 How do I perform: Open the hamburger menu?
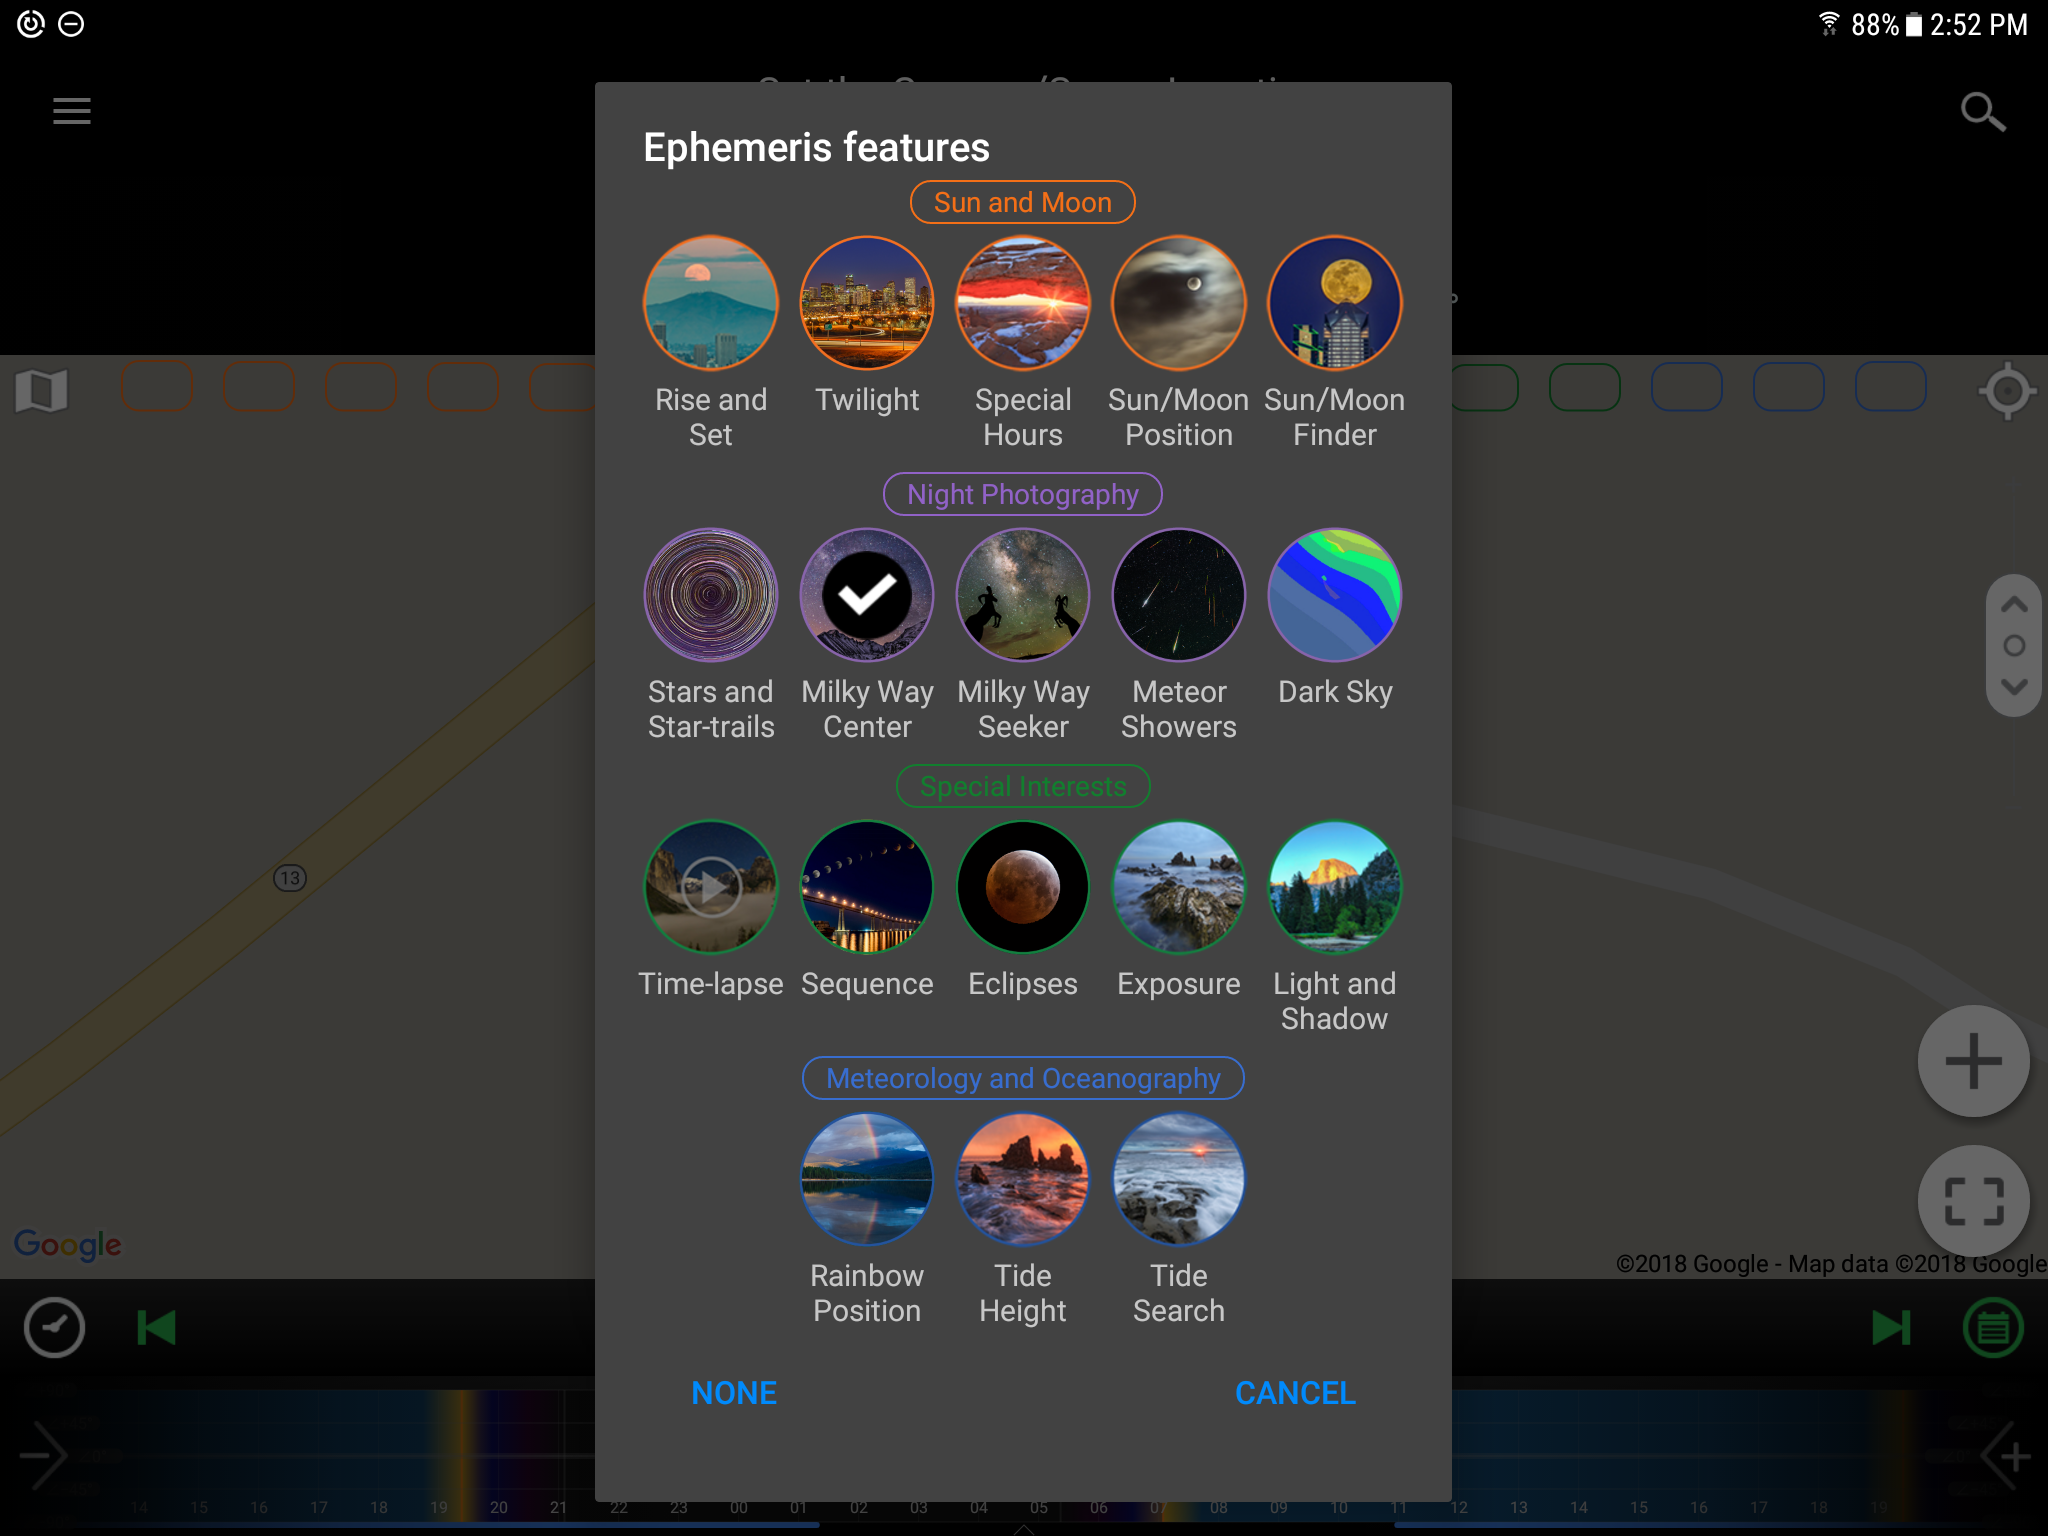(x=72, y=111)
